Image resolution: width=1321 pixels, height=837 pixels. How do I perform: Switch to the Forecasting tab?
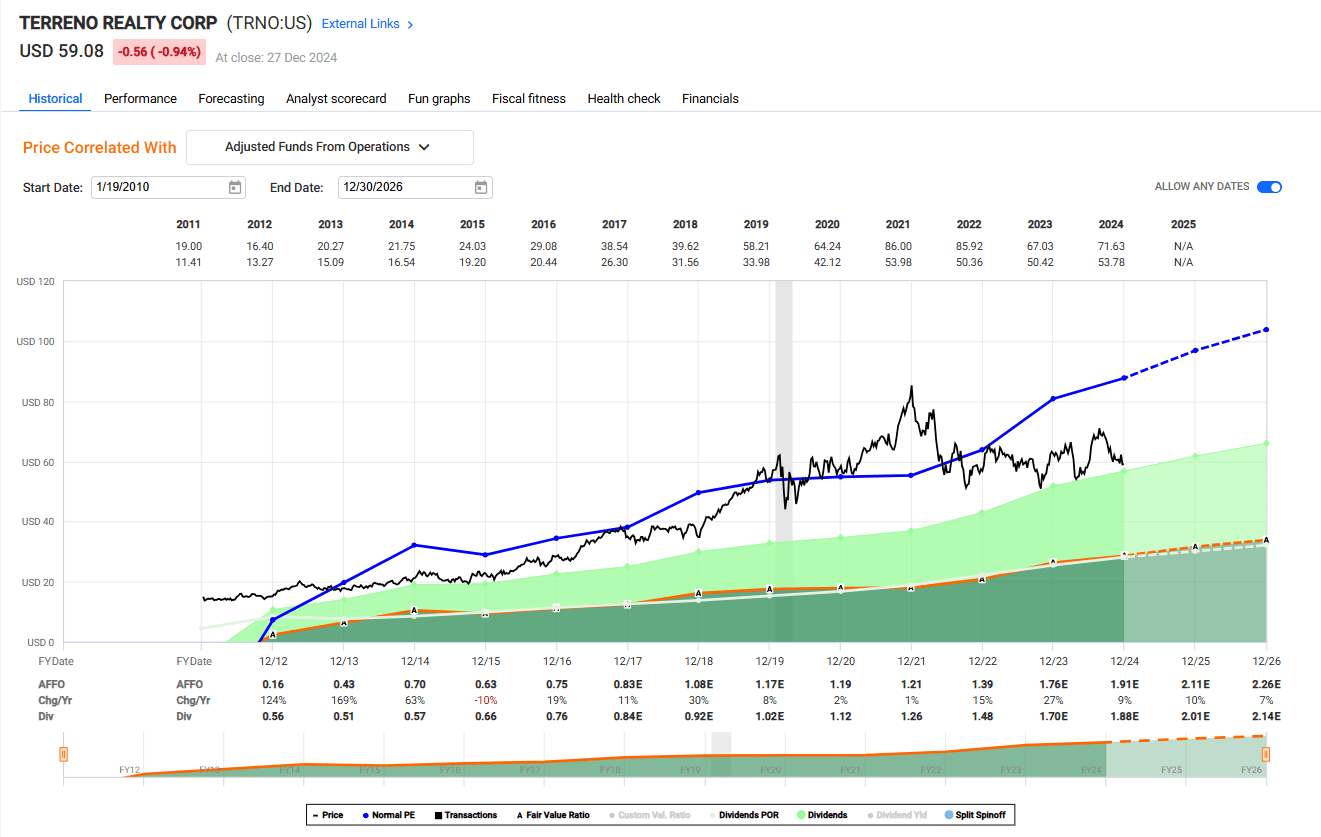[231, 98]
